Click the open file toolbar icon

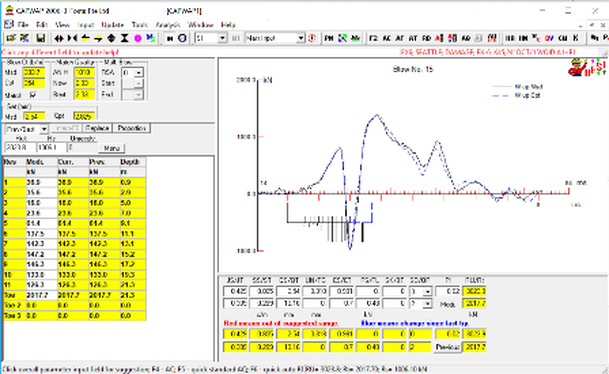(x=11, y=38)
